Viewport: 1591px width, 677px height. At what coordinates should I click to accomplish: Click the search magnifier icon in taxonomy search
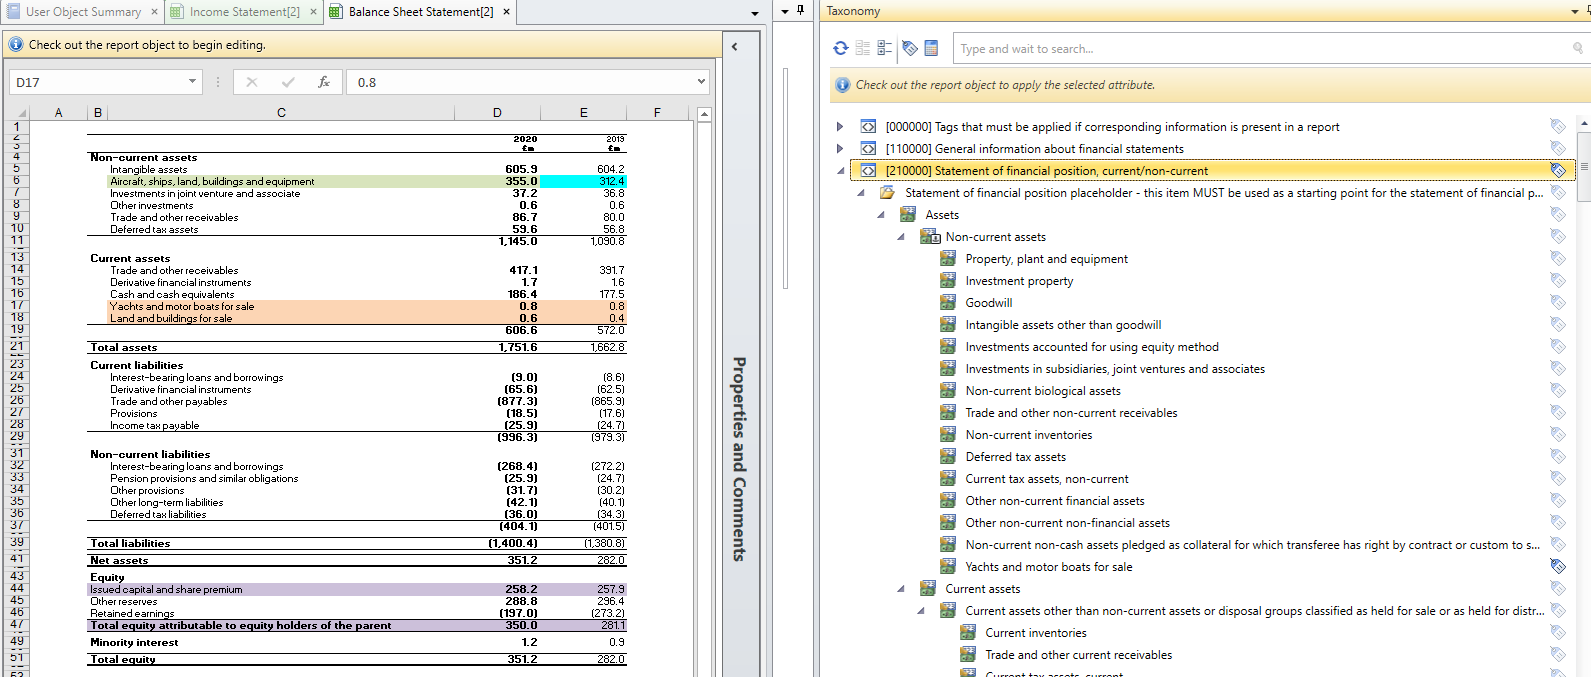1578,48
